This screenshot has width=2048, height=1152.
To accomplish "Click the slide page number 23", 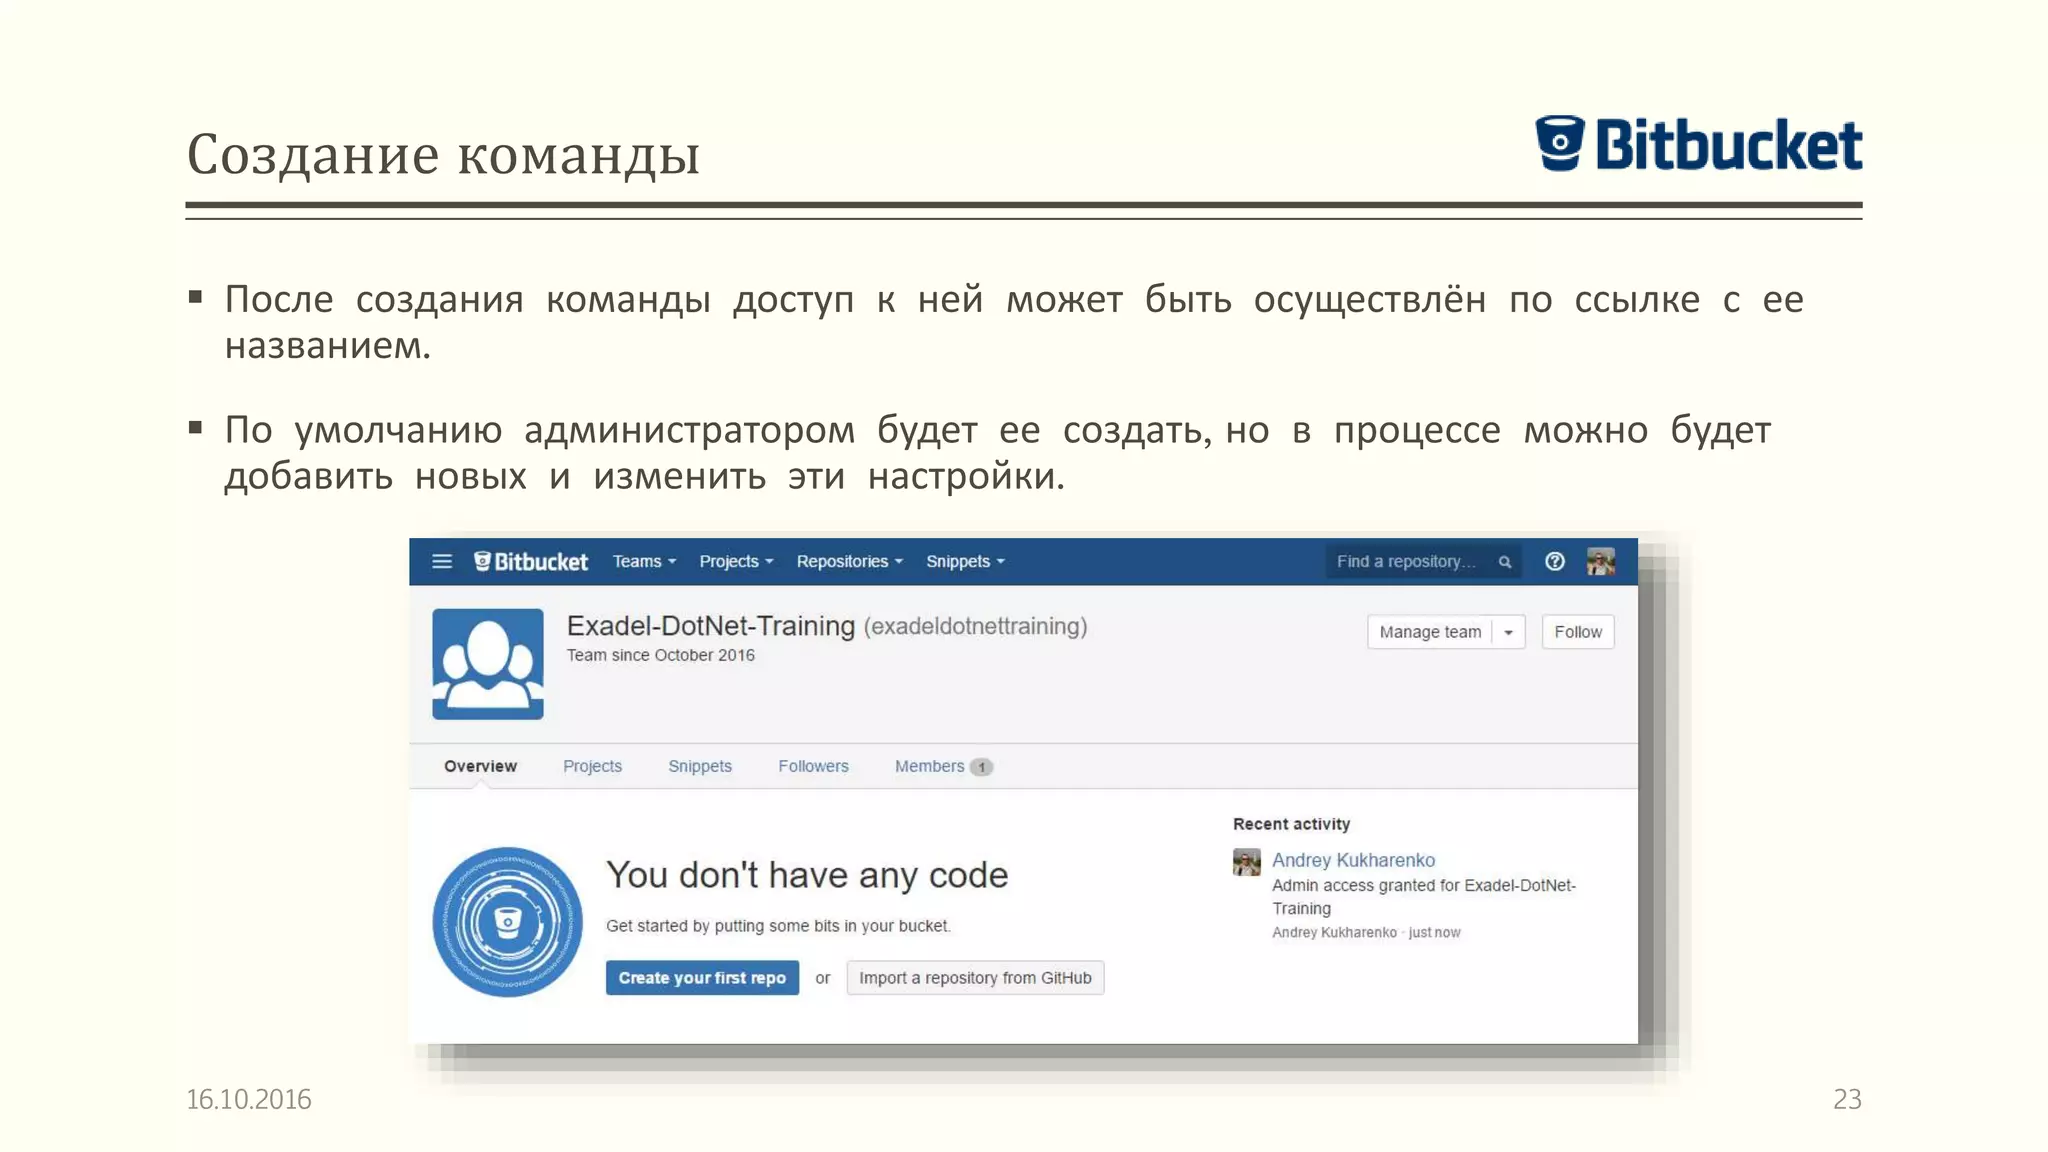I will click(1847, 1099).
